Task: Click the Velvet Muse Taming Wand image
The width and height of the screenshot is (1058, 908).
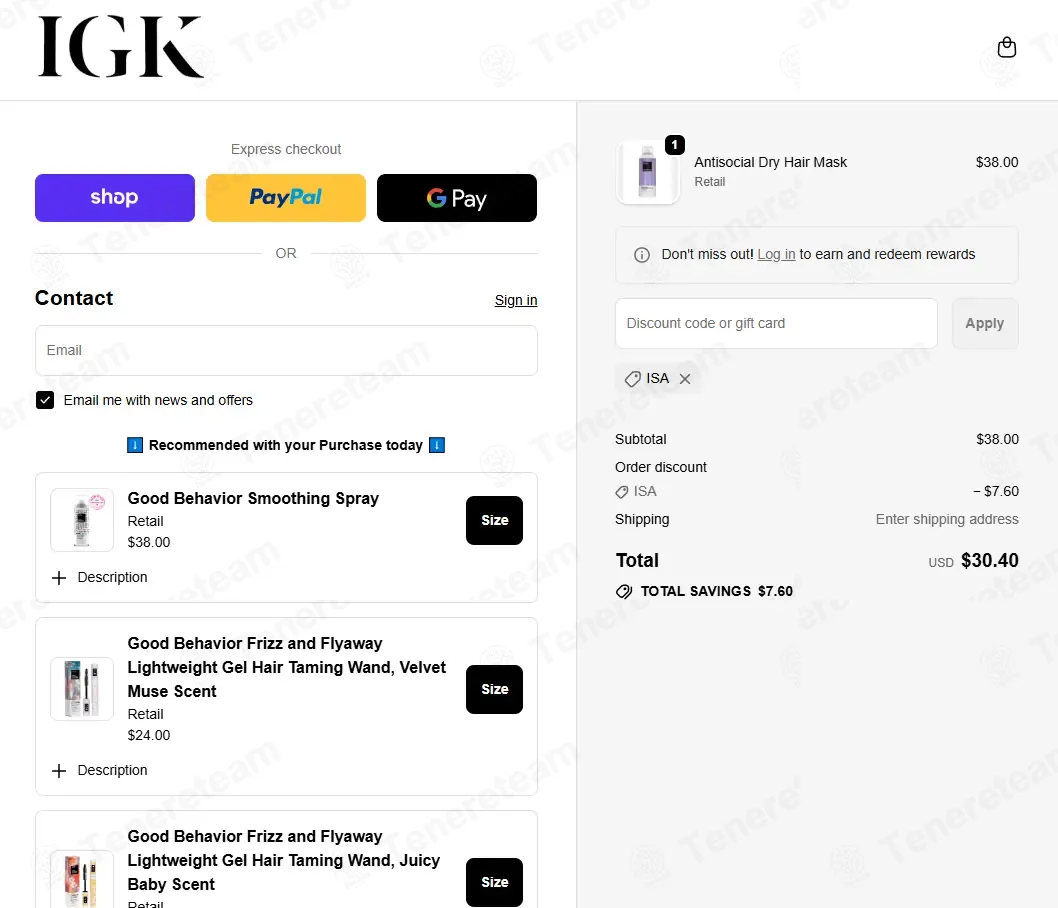Action: coord(82,689)
